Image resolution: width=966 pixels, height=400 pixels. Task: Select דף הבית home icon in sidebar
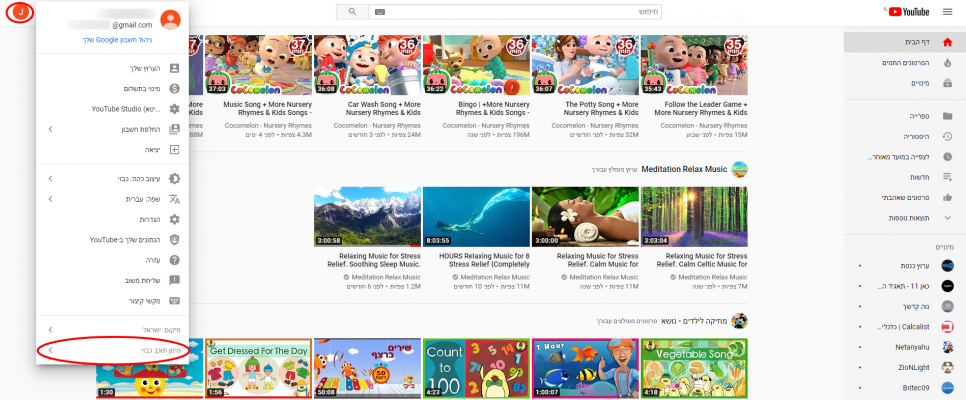point(948,43)
